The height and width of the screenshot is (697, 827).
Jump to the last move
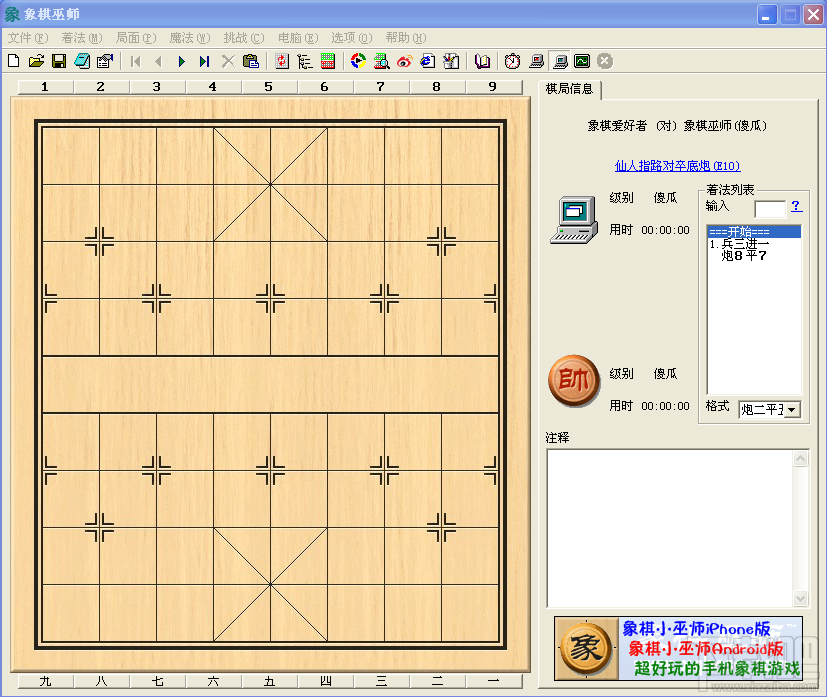(x=205, y=61)
